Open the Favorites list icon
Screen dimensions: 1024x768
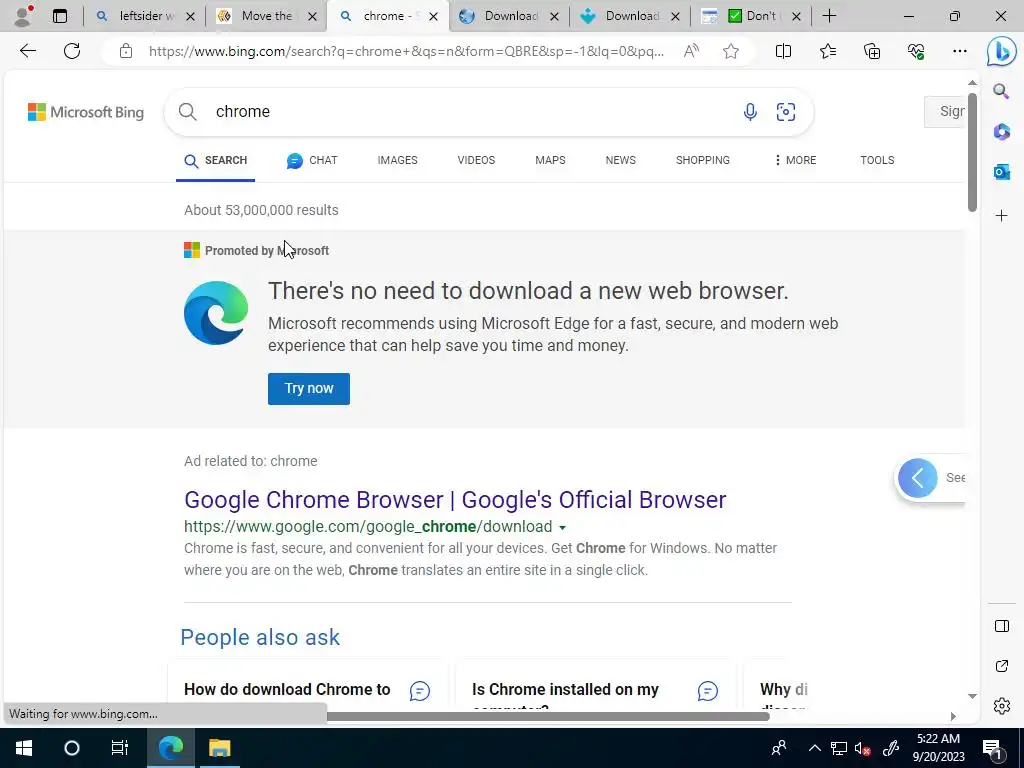click(827, 51)
